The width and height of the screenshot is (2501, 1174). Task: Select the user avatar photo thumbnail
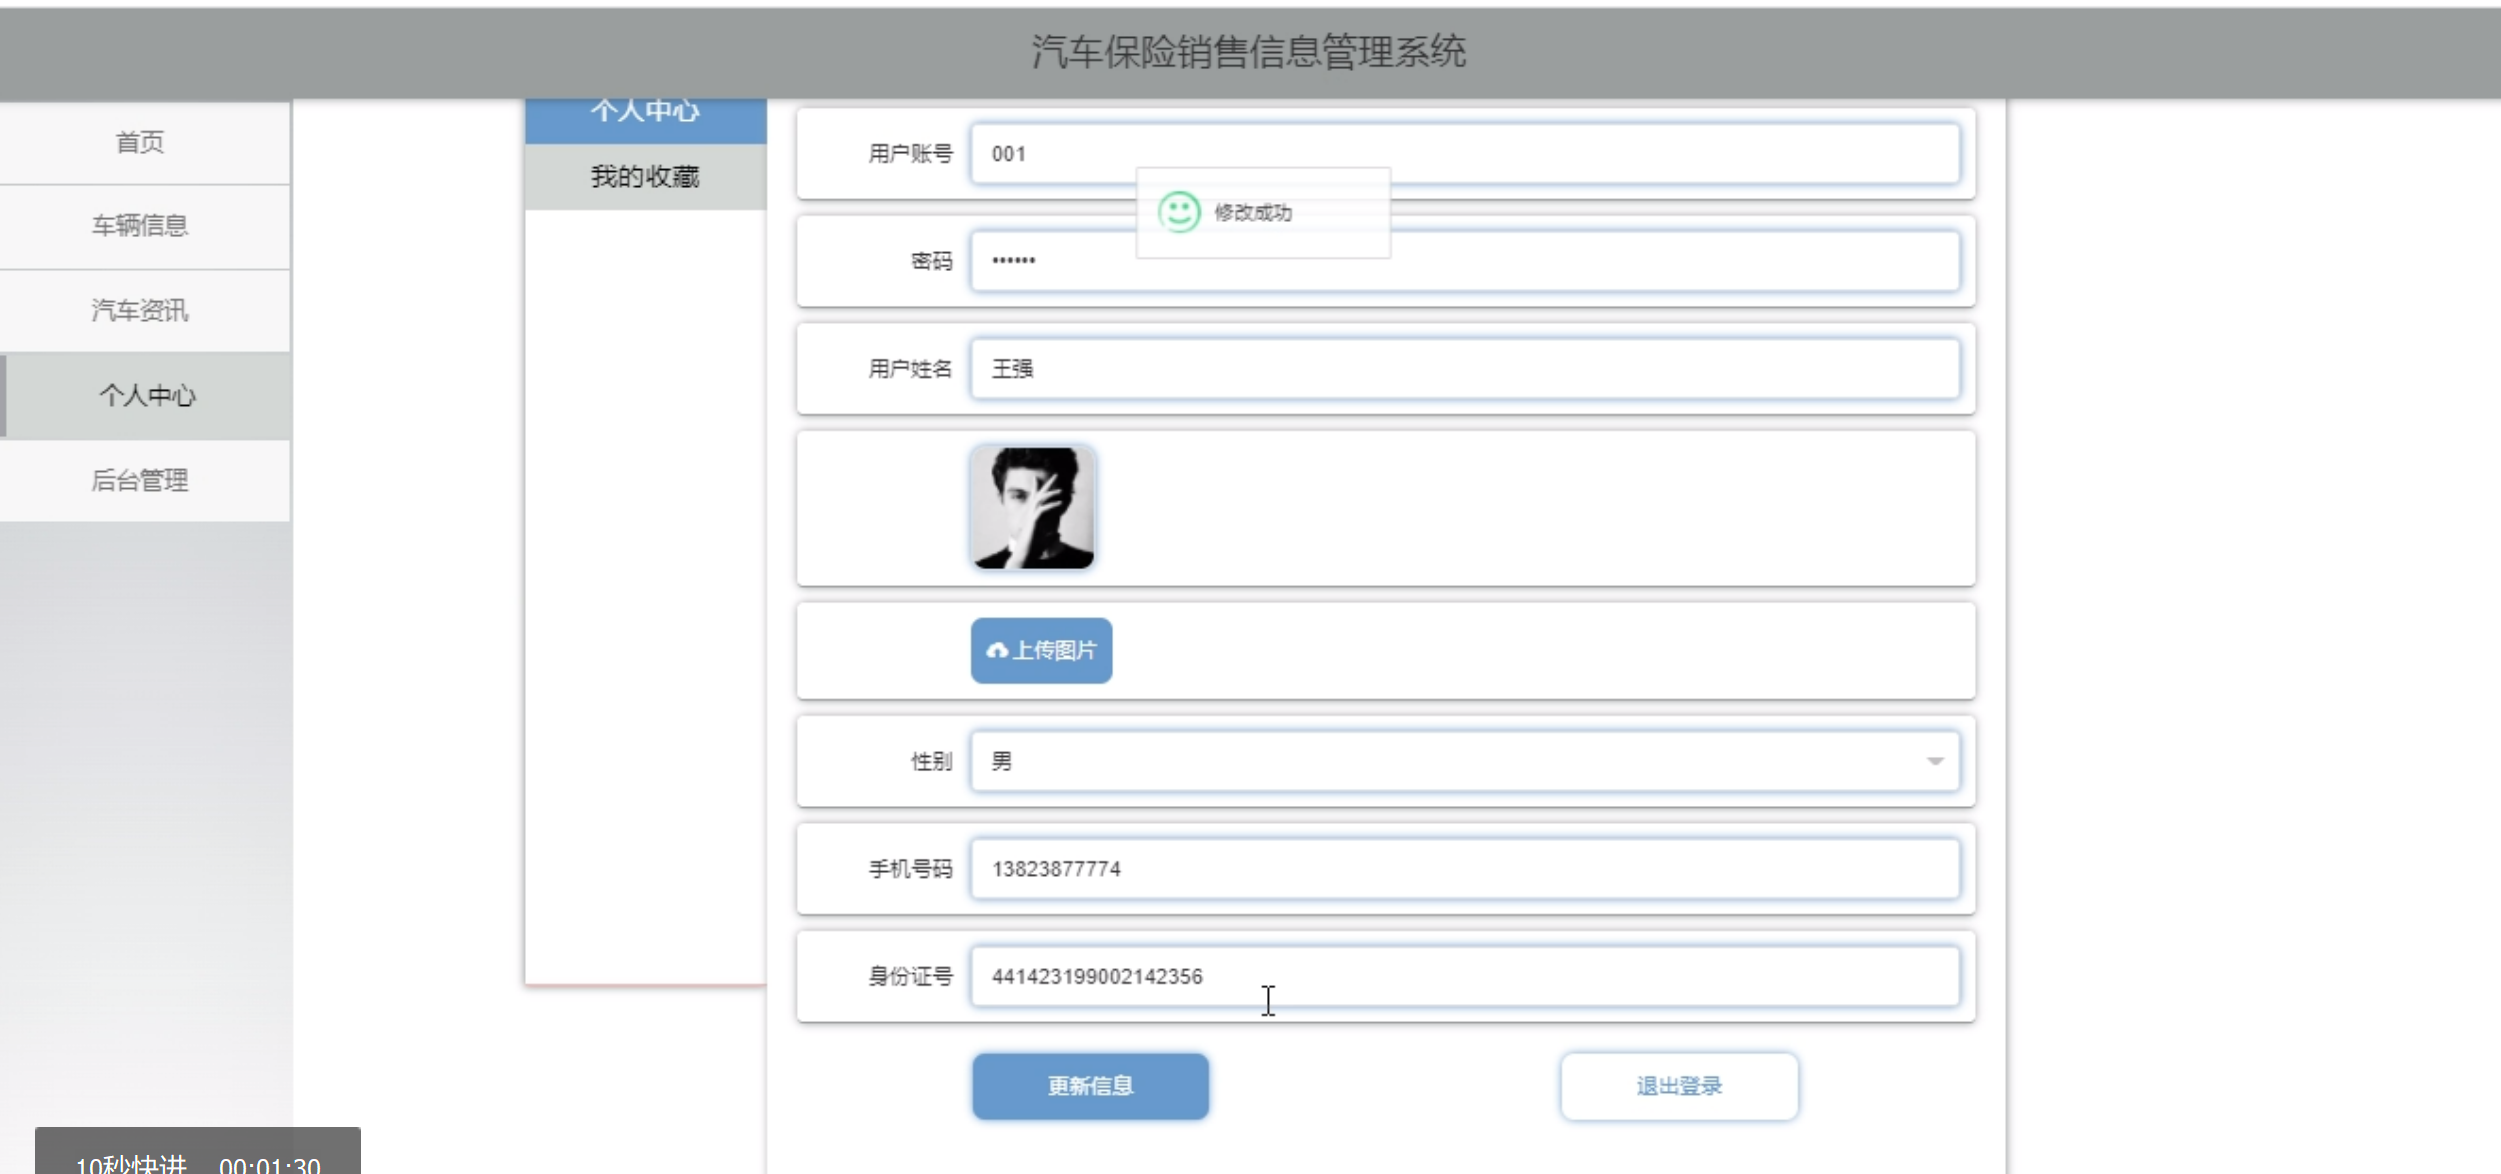[x=1034, y=507]
